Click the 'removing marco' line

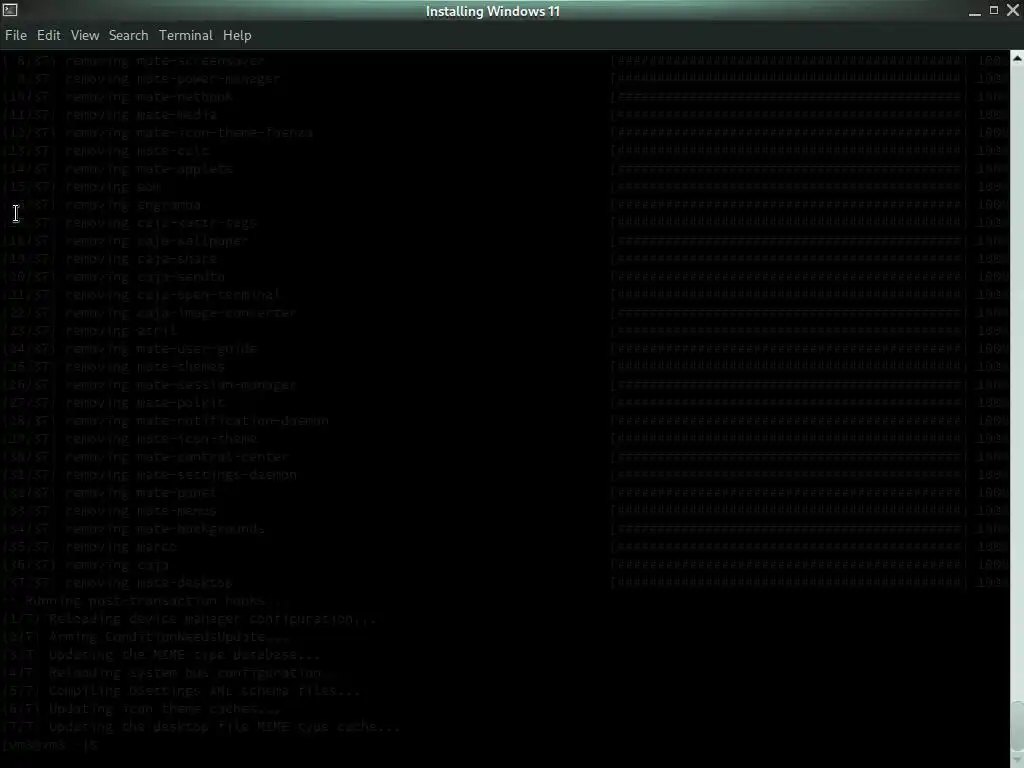[89, 547]
